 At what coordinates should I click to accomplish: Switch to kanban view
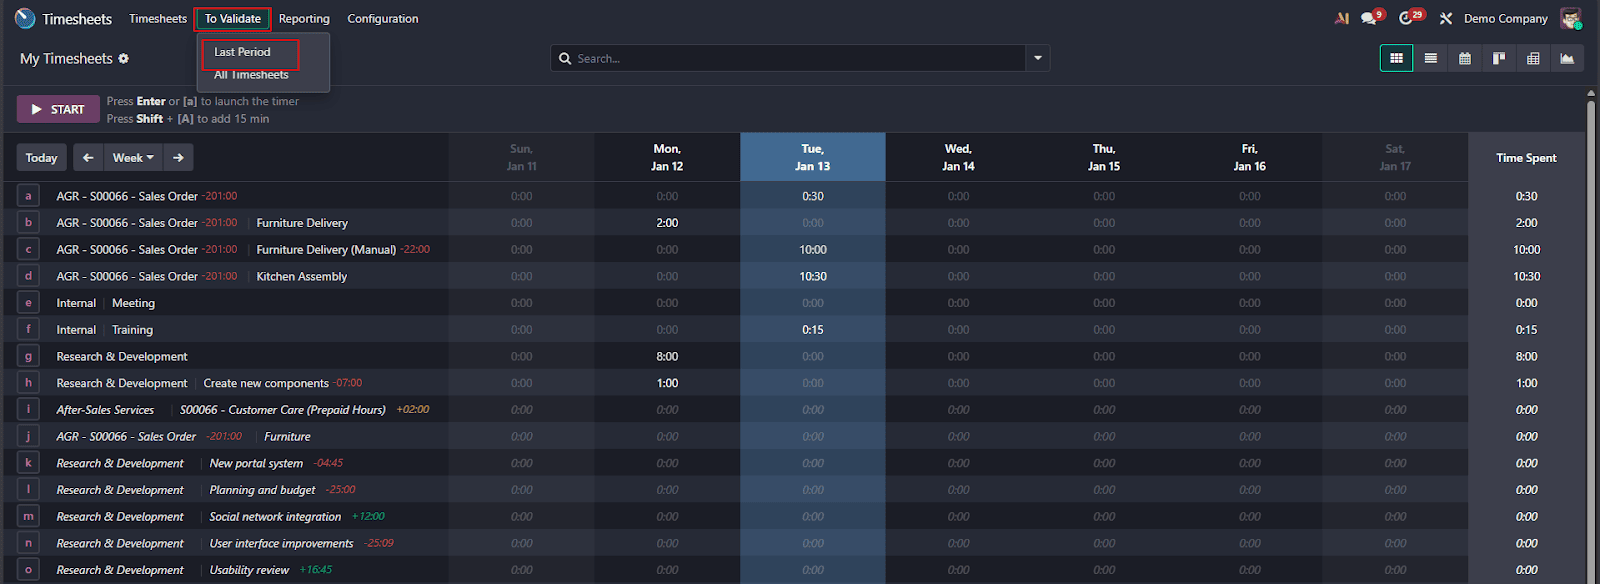(x=1499, y=58)
